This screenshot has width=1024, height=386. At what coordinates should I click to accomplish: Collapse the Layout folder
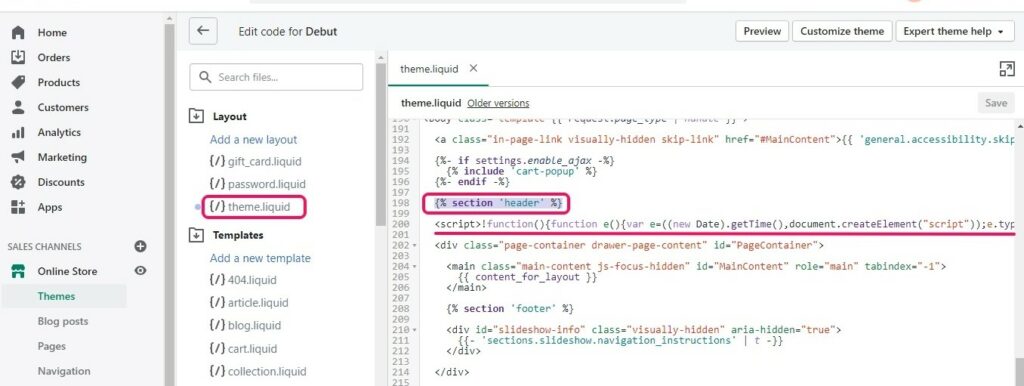[196, 116]
